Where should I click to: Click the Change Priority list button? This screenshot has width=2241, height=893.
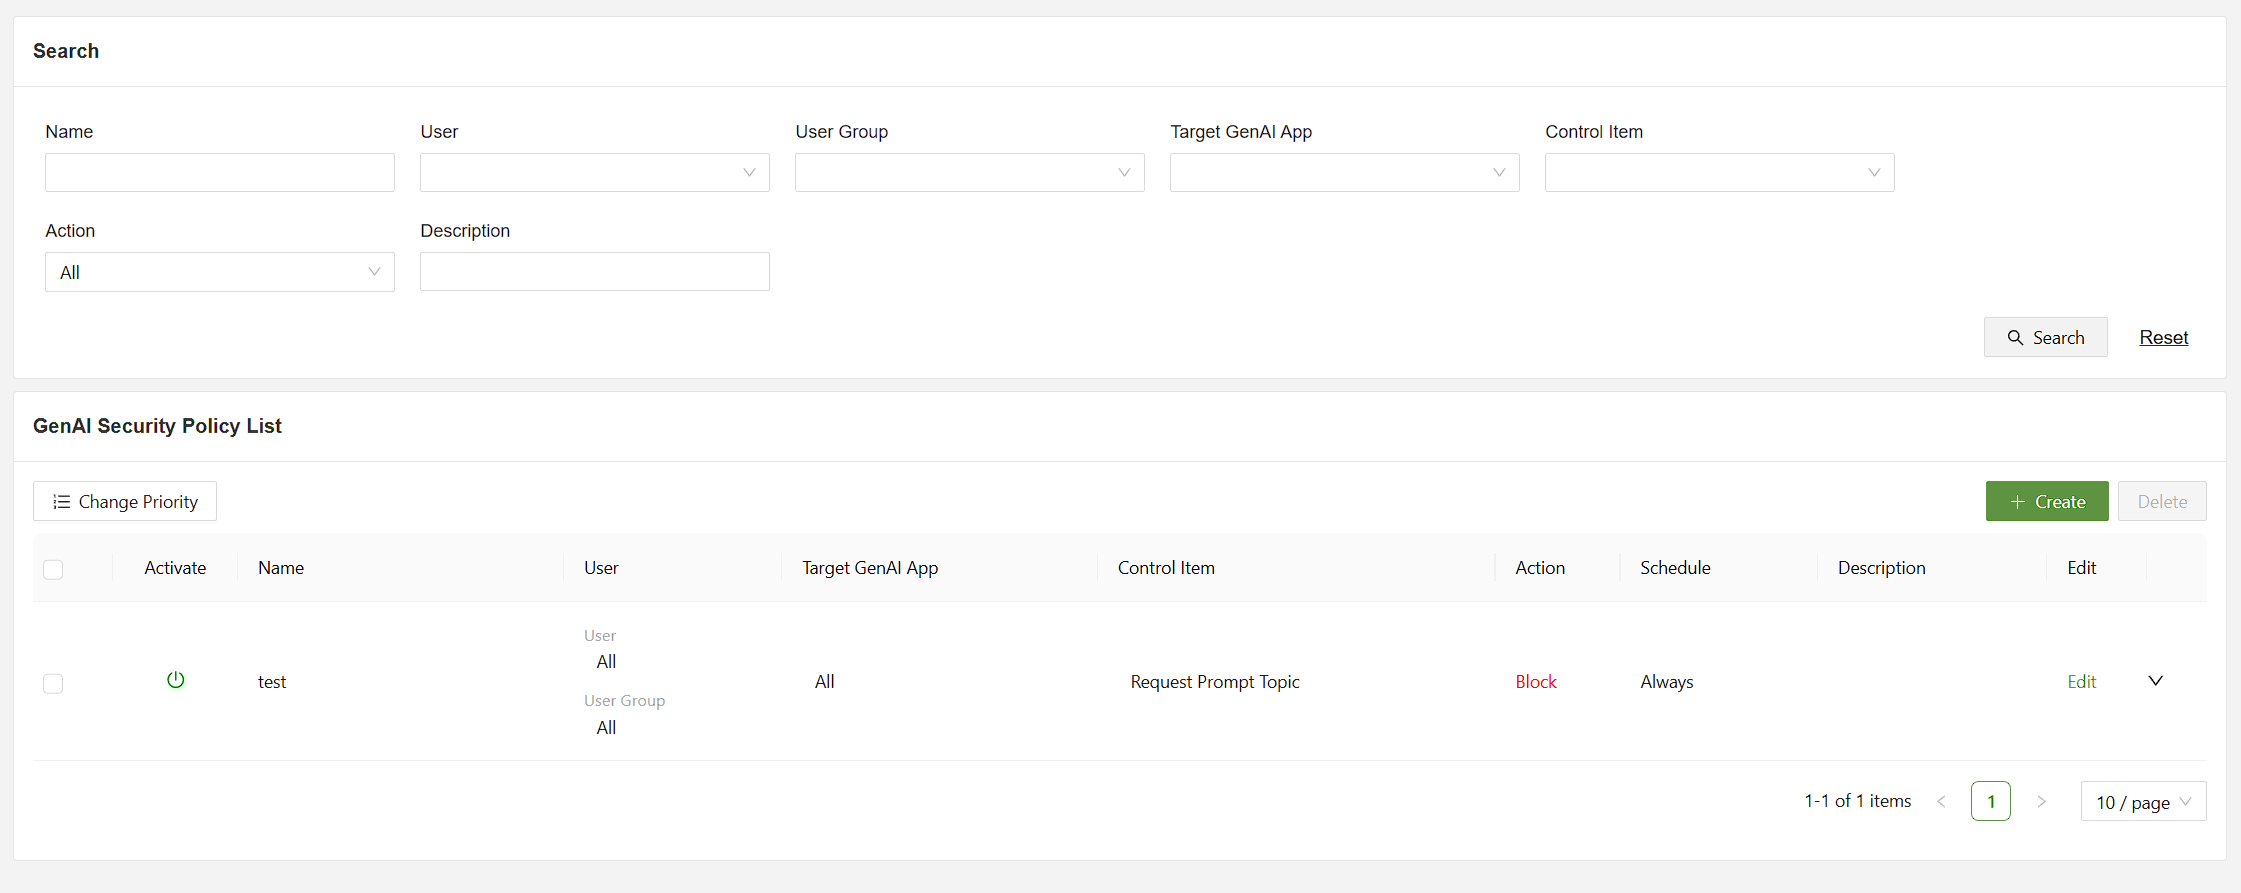coord(125,502)
